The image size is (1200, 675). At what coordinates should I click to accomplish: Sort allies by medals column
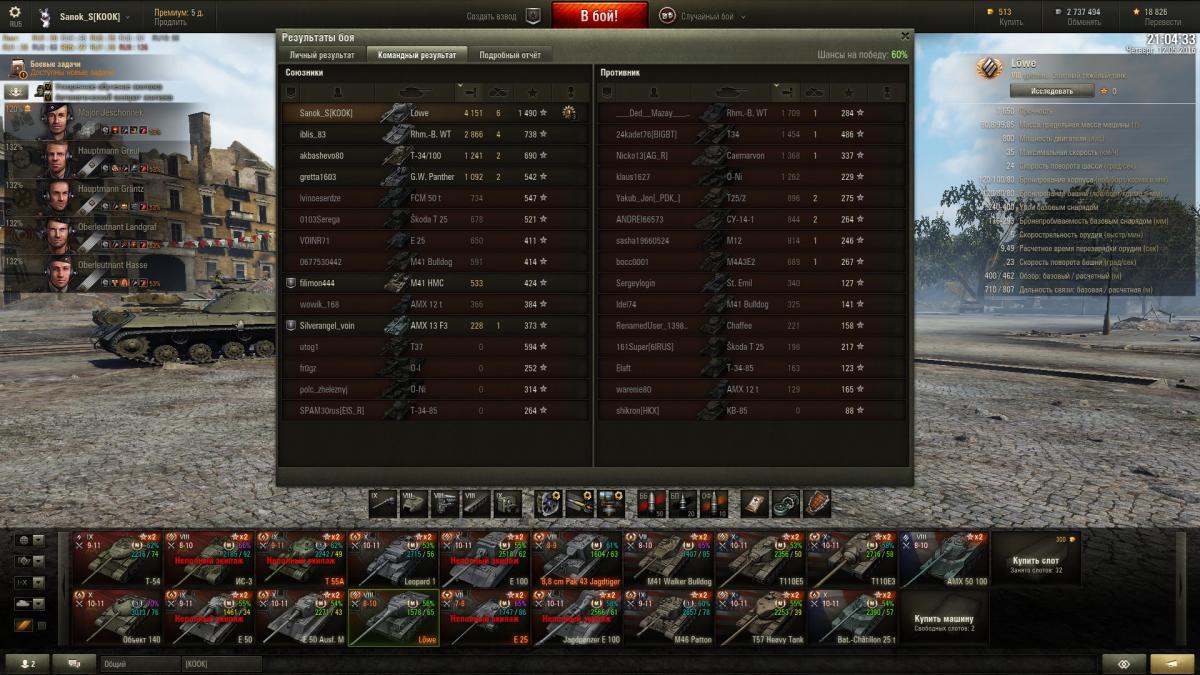tap(570, 92)
